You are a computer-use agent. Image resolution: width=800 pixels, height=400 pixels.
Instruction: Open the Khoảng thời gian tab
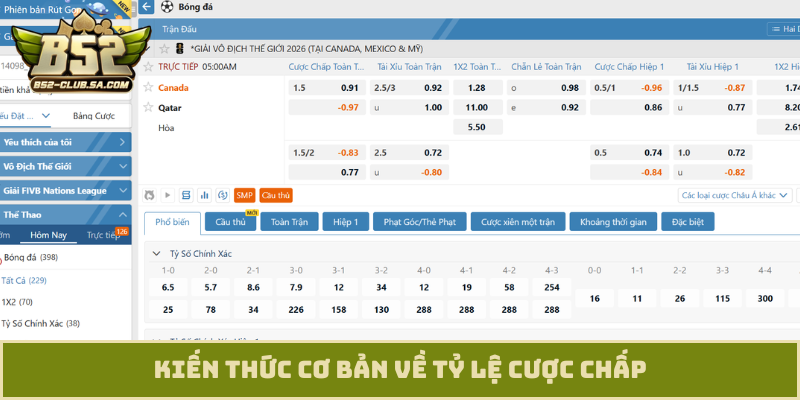(613, 222)
